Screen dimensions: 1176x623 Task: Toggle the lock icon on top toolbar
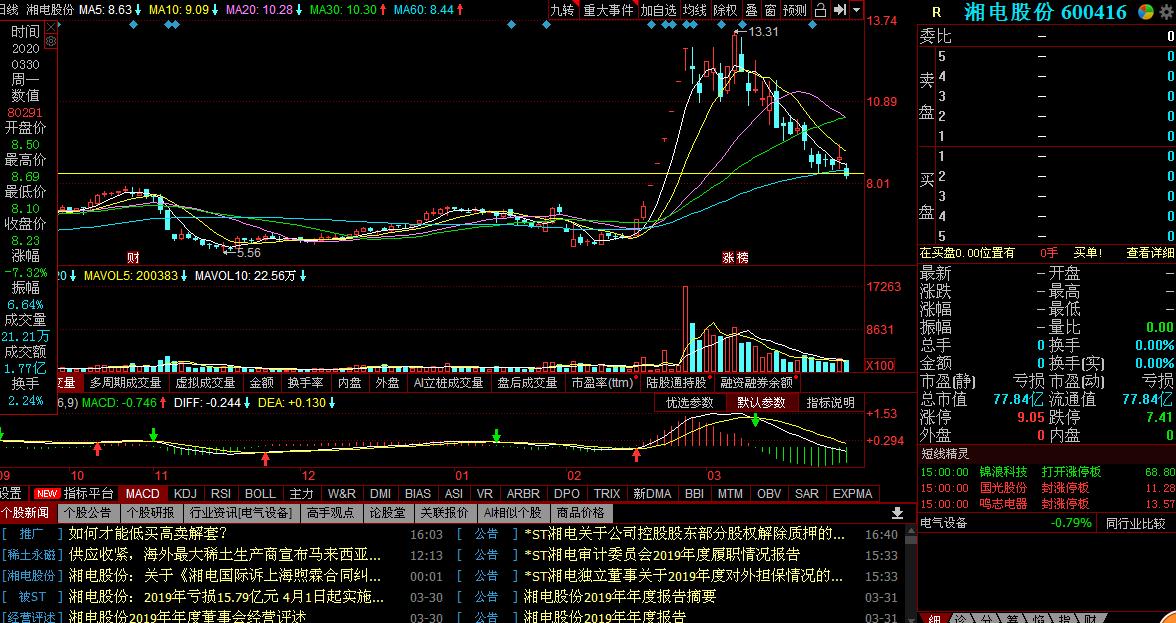pyautogui.click(x=821, y=11)
